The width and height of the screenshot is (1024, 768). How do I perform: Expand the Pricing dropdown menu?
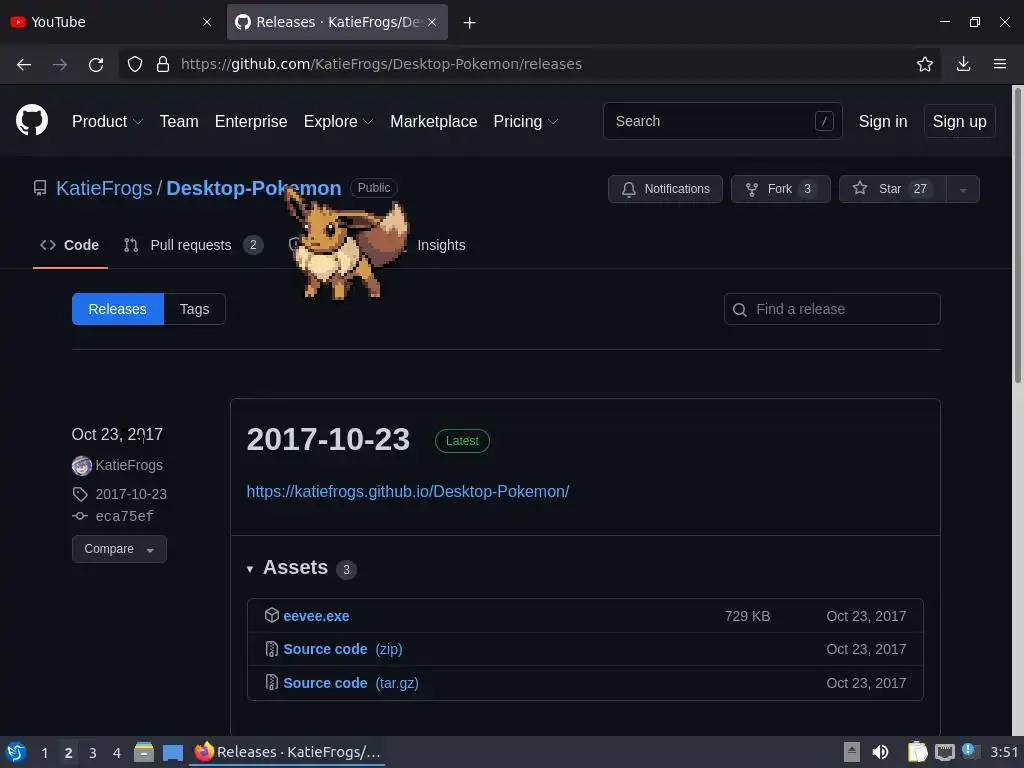pyautogui.click(x=526, y=121)
